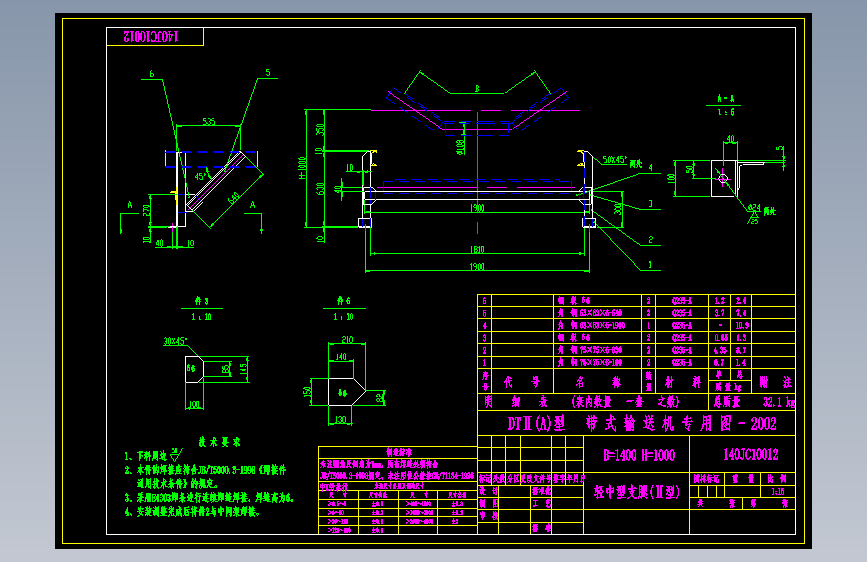Select the 30X45° chamfer note on part 3
867x562 pixels.
pyautogui.click(x=175, y=341)
